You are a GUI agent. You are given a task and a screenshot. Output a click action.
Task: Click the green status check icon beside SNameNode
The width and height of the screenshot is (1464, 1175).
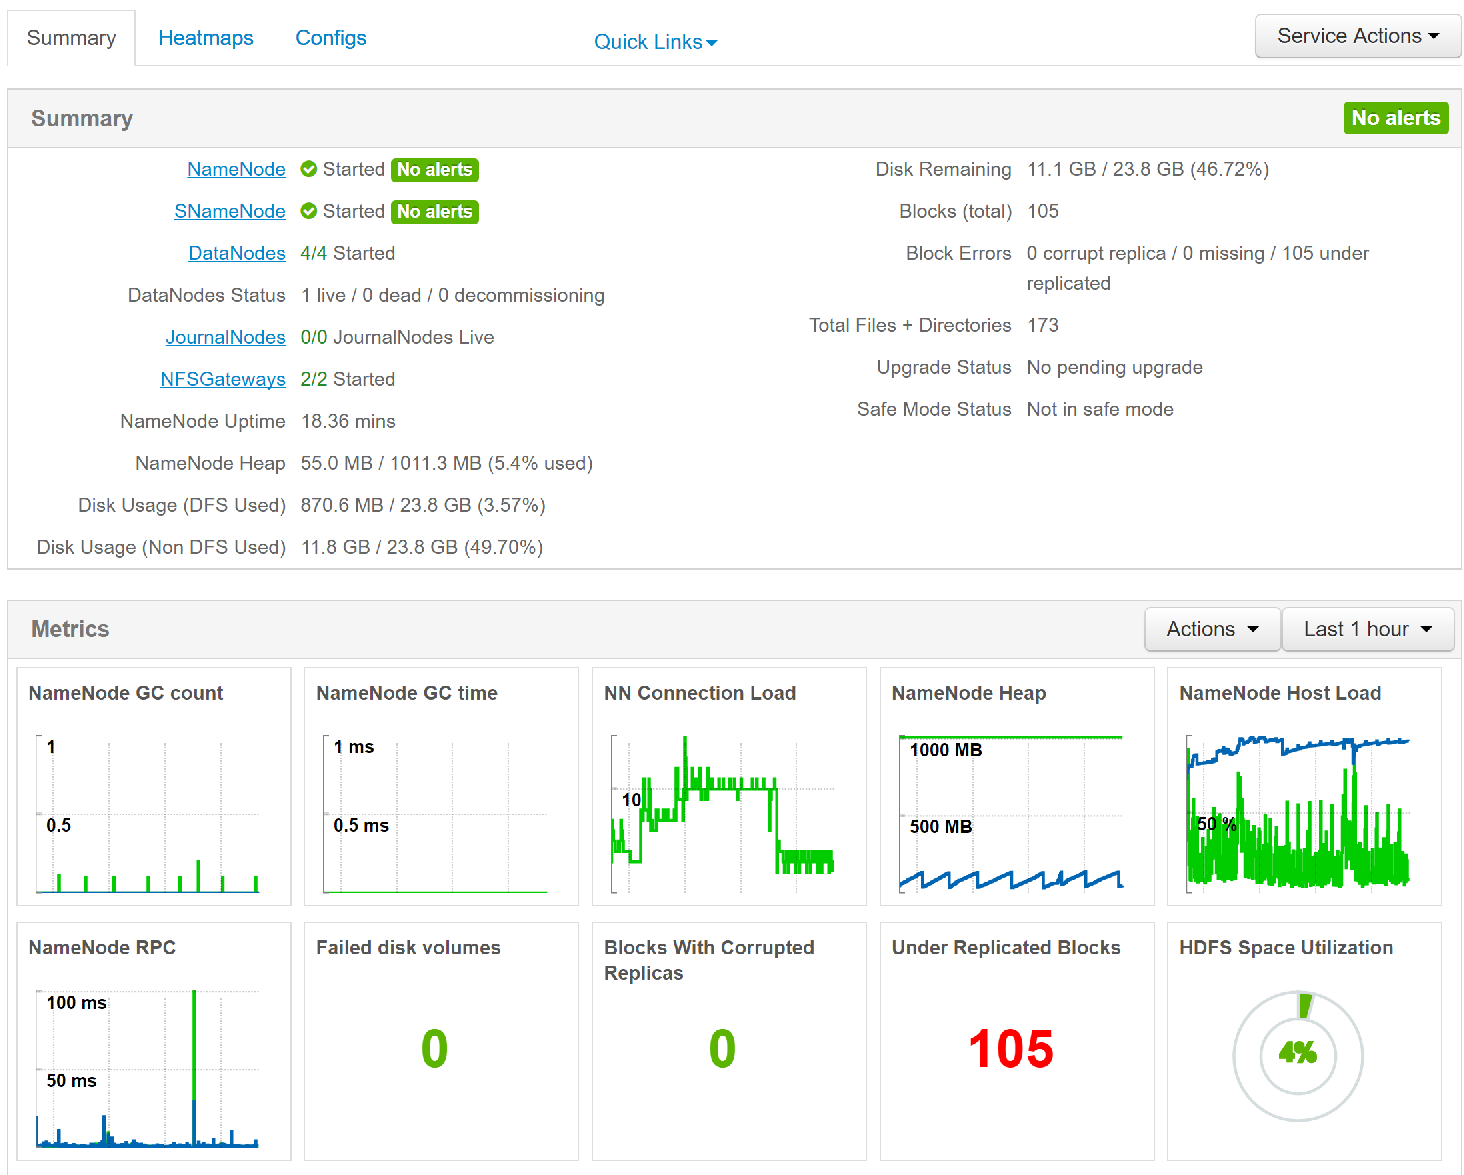(x=308, y=211)
